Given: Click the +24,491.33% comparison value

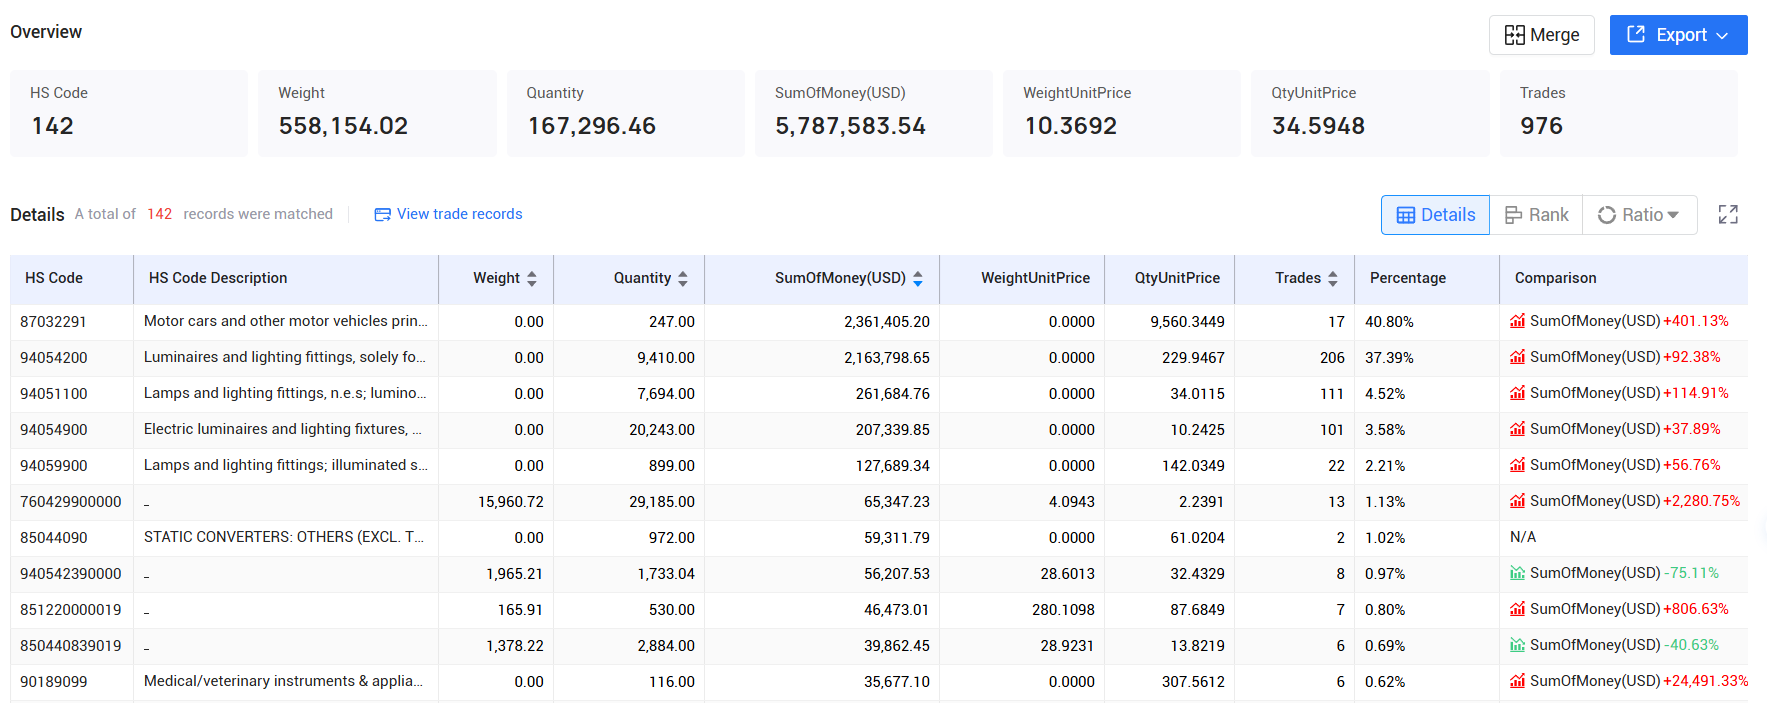Looking at the screenshot, I should coord(1706,681).
